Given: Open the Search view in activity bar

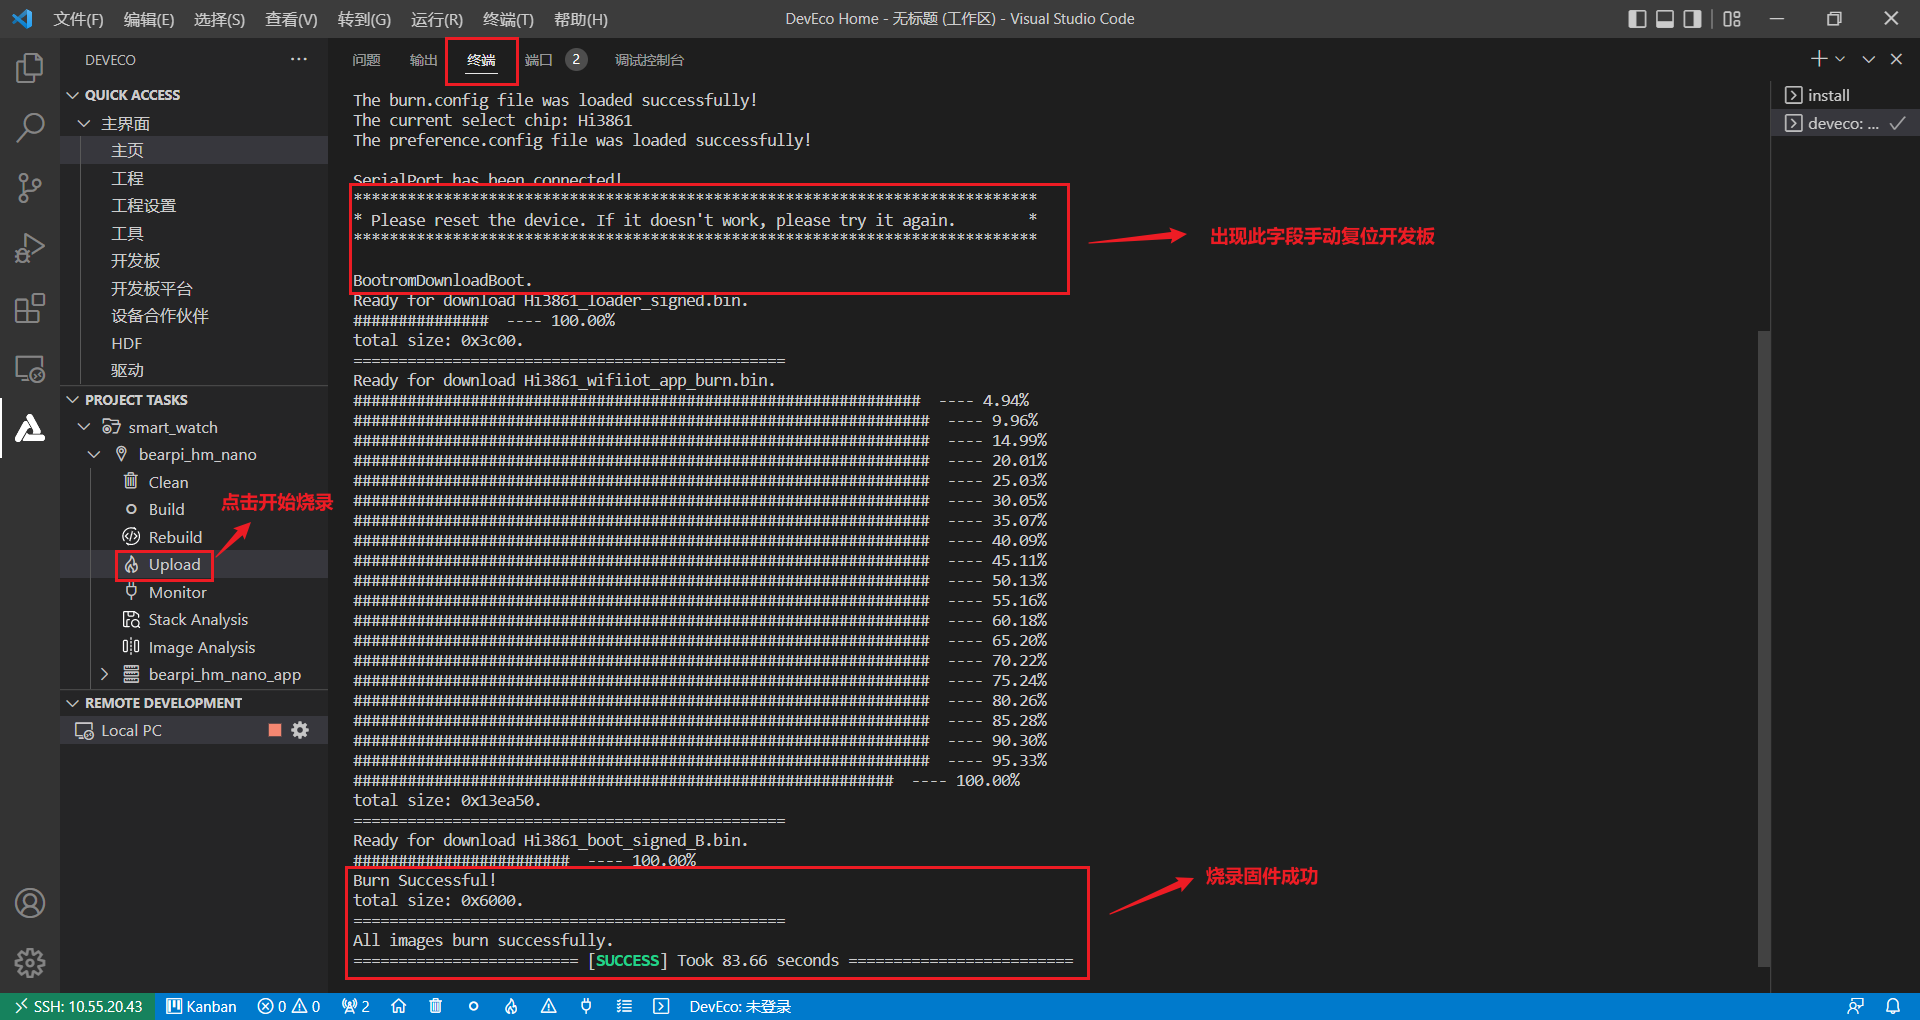Looking at the screenshot, I should click(30, 127).
